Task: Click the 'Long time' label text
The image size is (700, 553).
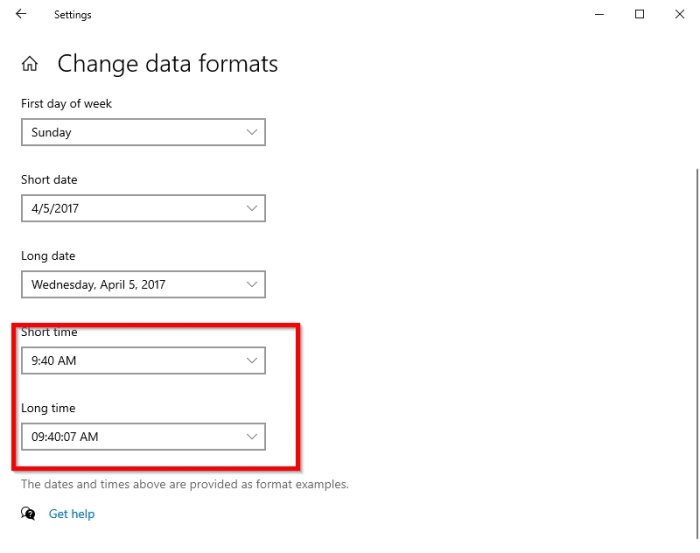Action: (48, 408)
